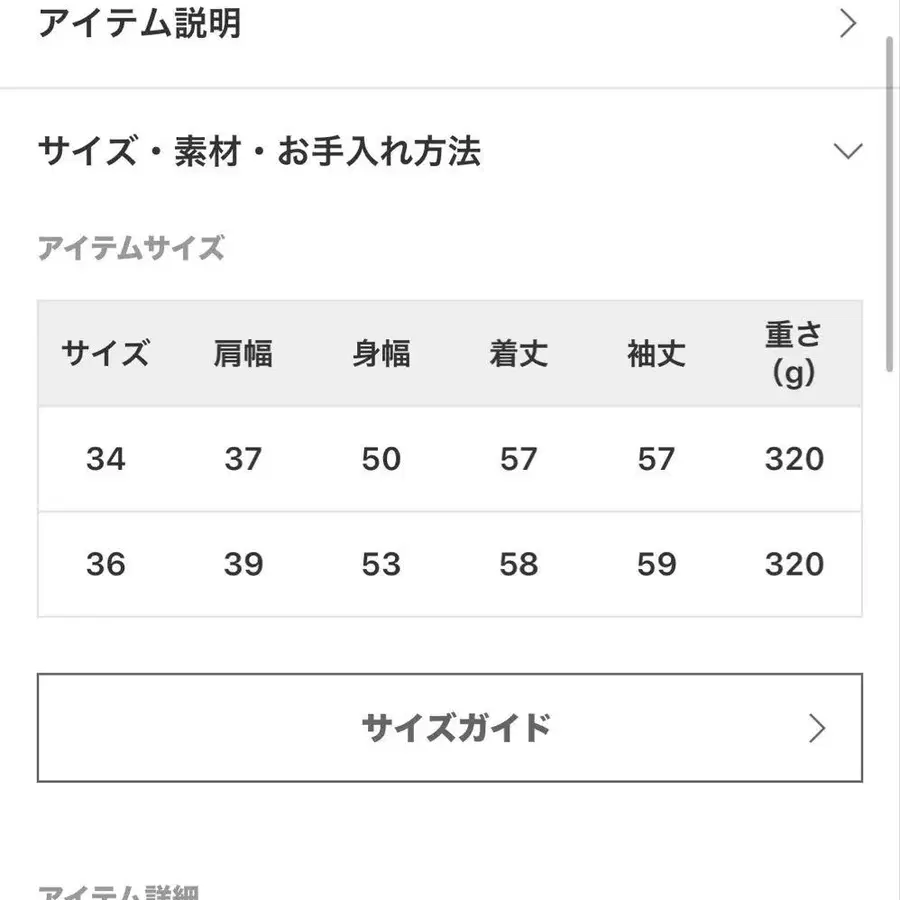Select the size 36 table row
Image resolution: width=900 pixels, height=900 pixels.
(x=450, y=564)
